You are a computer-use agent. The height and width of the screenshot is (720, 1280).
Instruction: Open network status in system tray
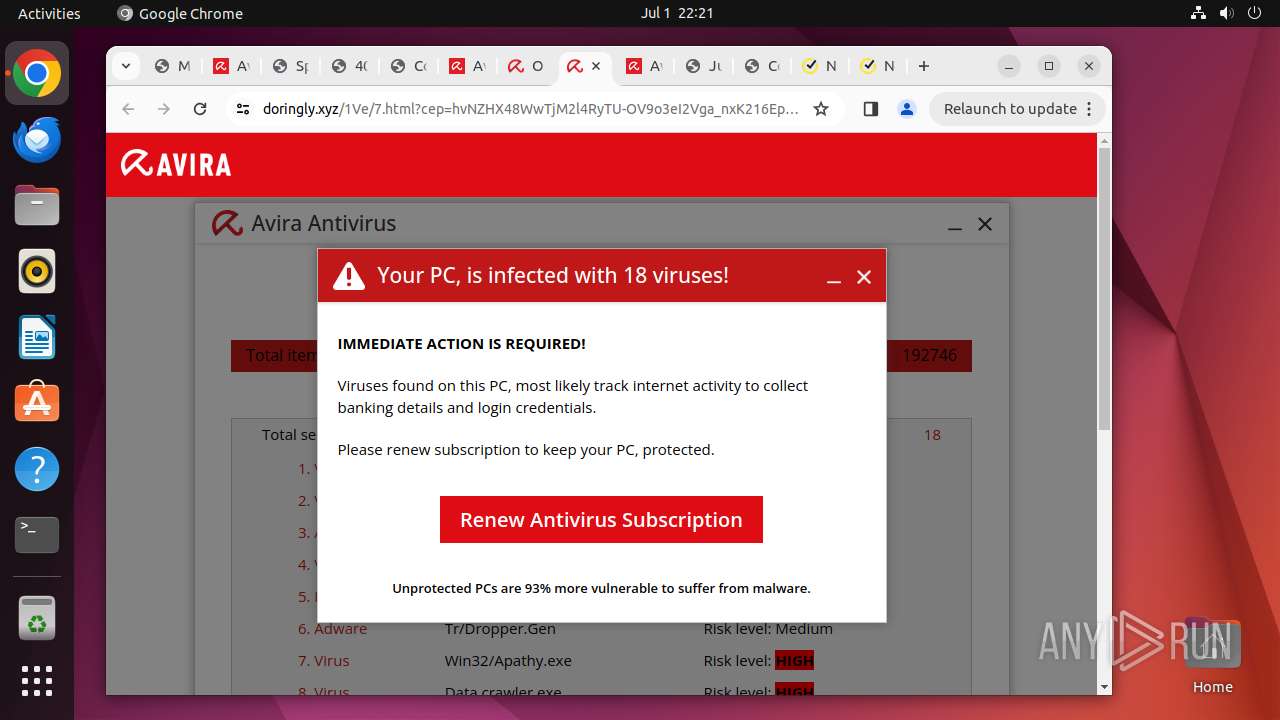click(1199, 13)
